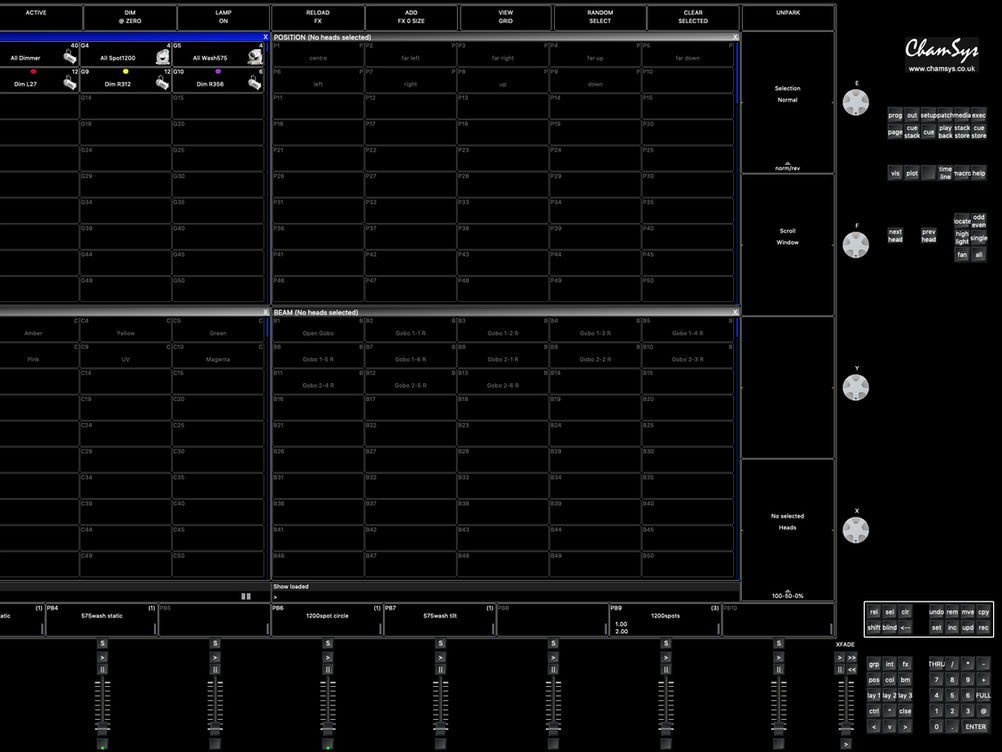The height and width of the screenshot is (752, 1002).
Task: Select the 'Magenta' colour palette
Action: [218, 356]
